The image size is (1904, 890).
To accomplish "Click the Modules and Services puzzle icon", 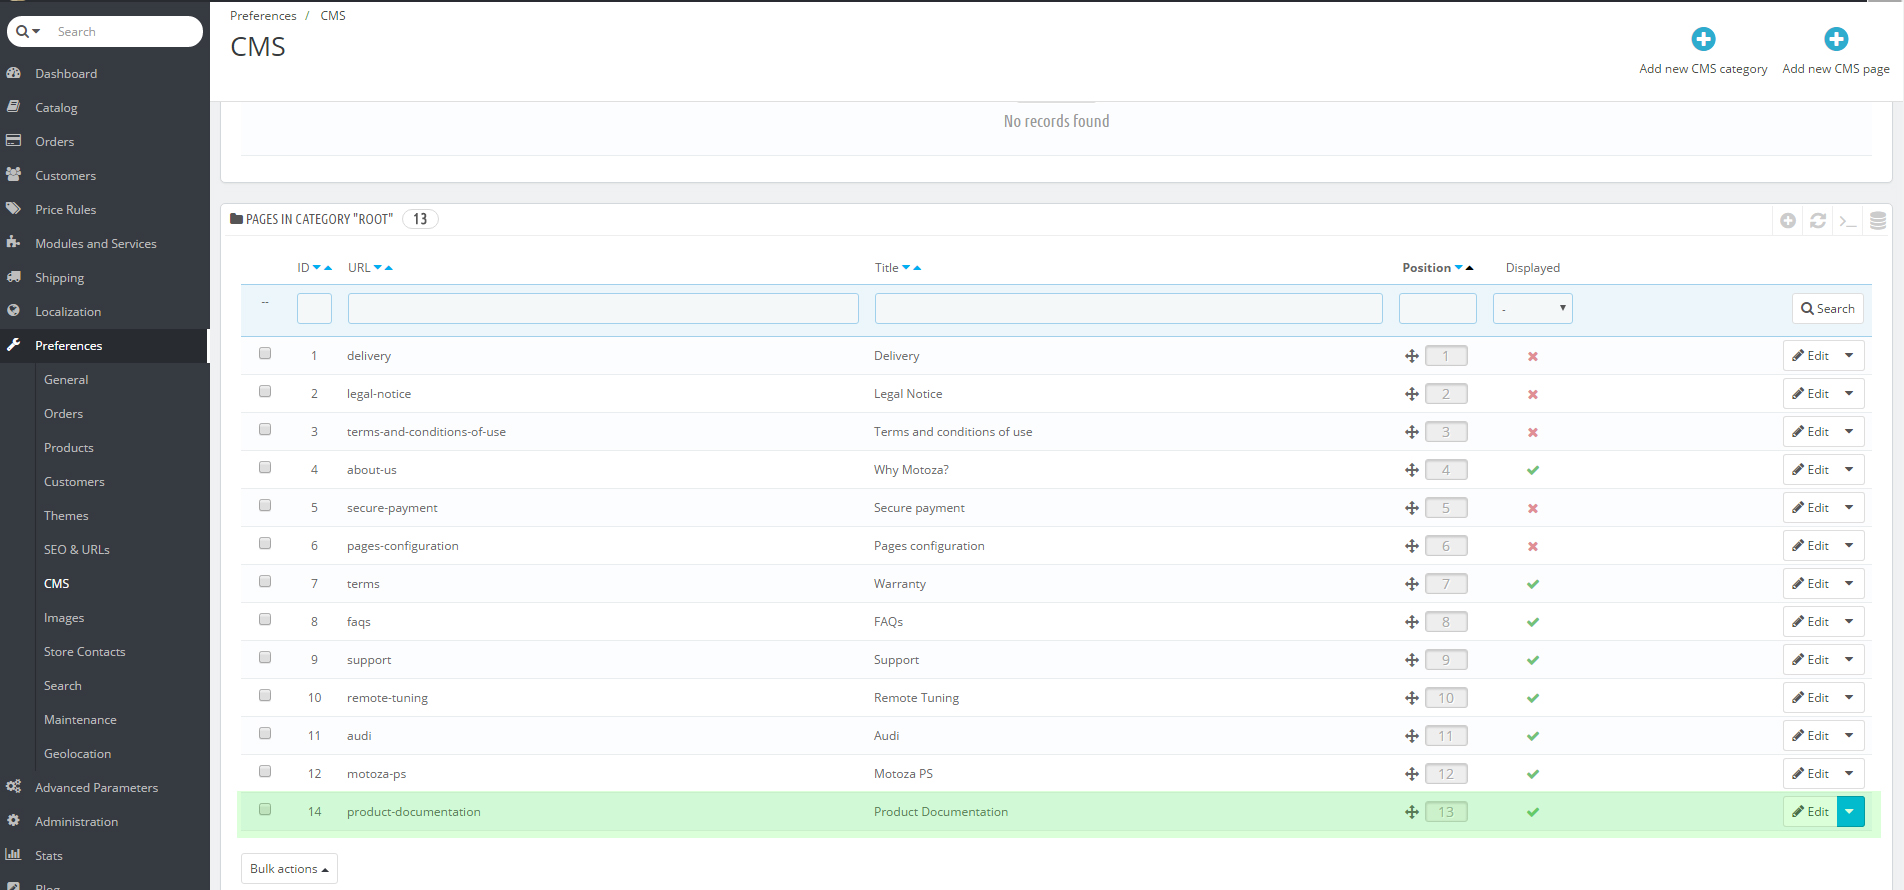I will click(x=14, y=243).
